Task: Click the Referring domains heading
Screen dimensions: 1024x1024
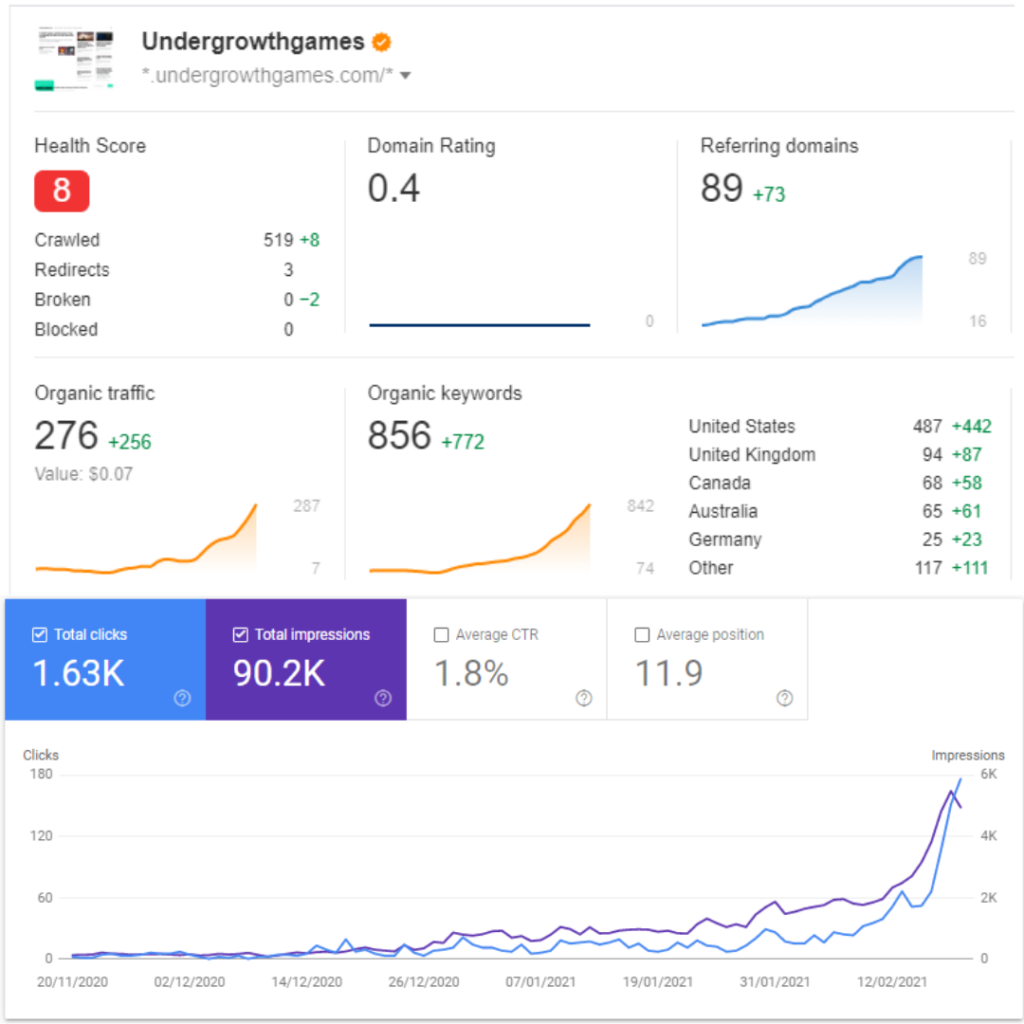Action: pos(780,146)
